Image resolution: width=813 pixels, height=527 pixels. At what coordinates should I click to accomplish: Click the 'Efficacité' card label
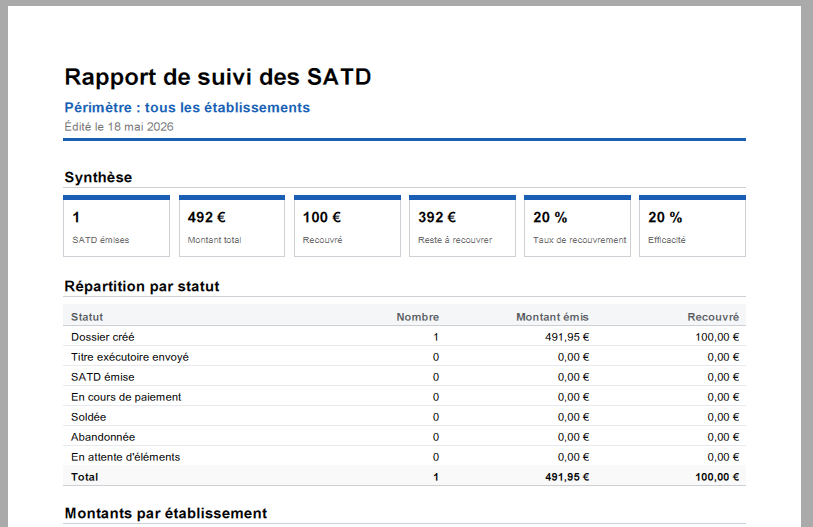pos(667,240)
